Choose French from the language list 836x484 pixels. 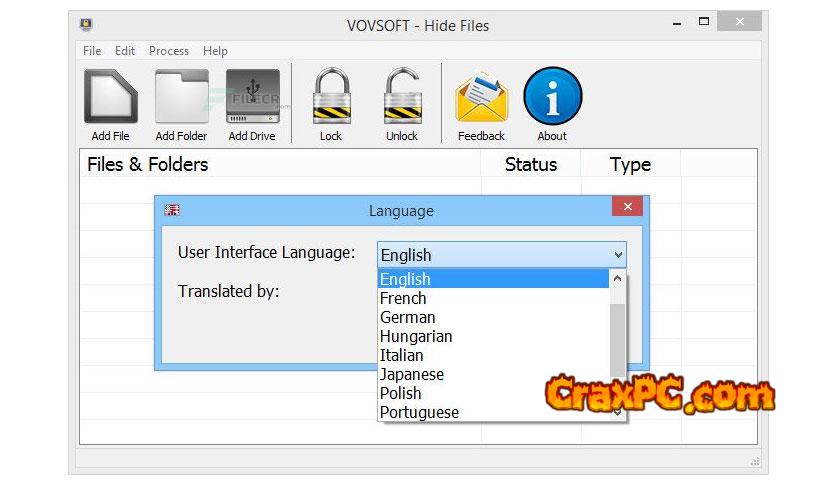493,298
